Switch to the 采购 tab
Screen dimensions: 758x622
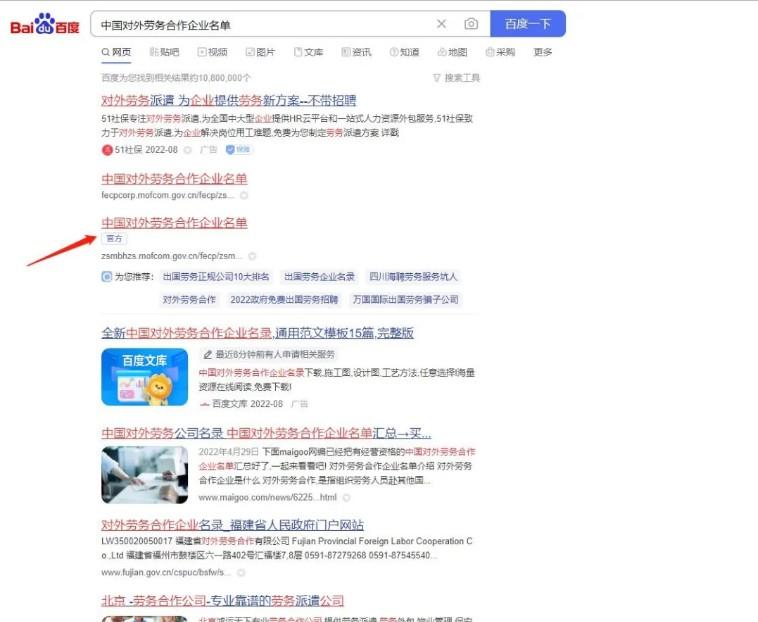pyautogui.click(x=500, y=52)
